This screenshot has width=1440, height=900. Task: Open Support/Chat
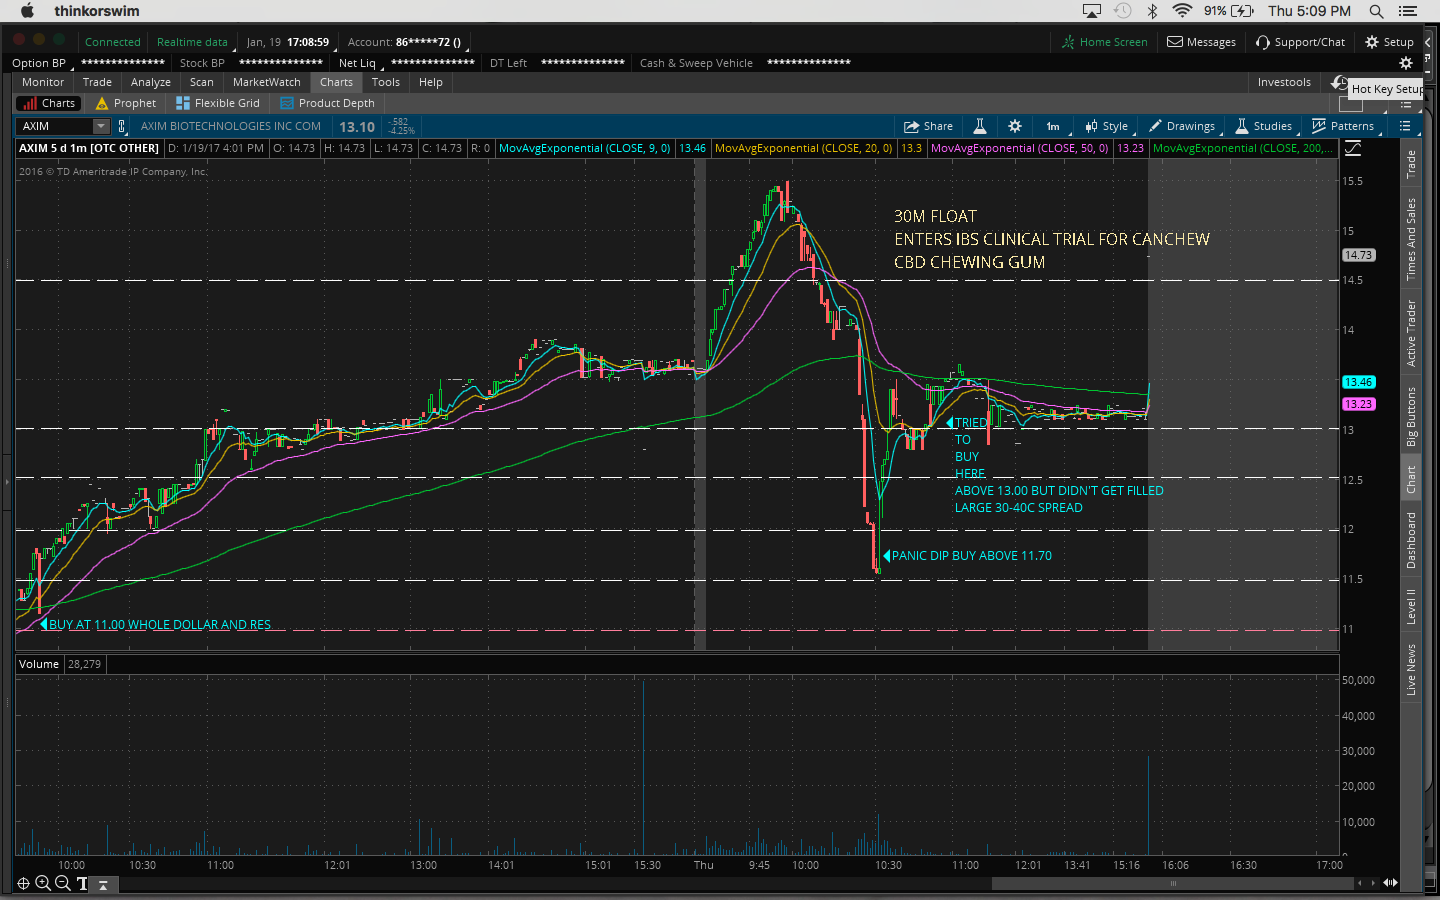pos(1300,42)
